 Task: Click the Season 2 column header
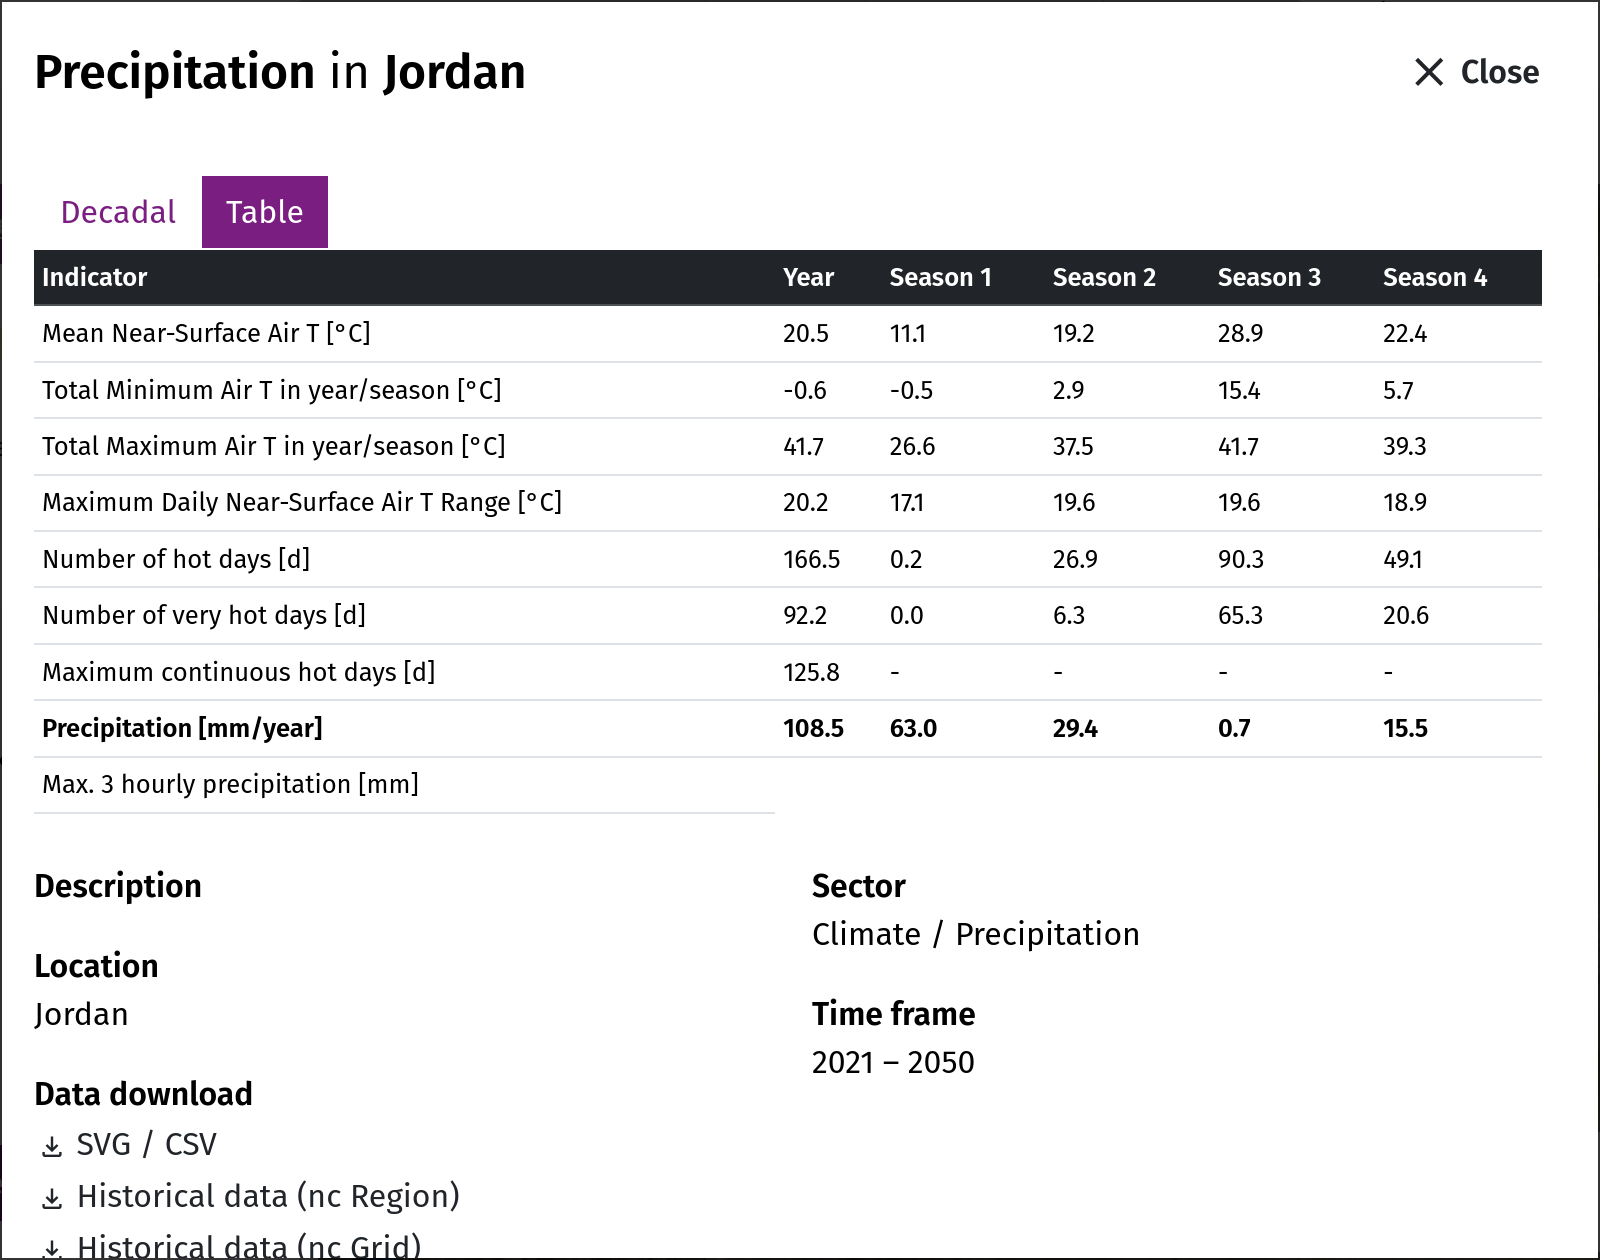pos(1104,277)
